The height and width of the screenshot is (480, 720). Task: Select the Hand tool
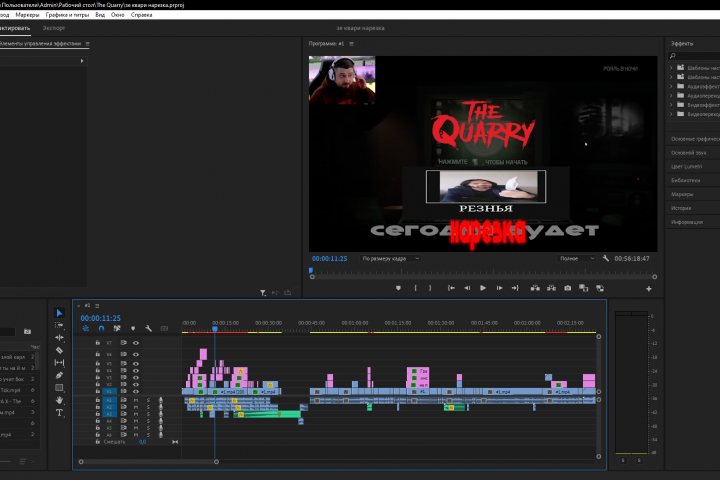point(59,400)
